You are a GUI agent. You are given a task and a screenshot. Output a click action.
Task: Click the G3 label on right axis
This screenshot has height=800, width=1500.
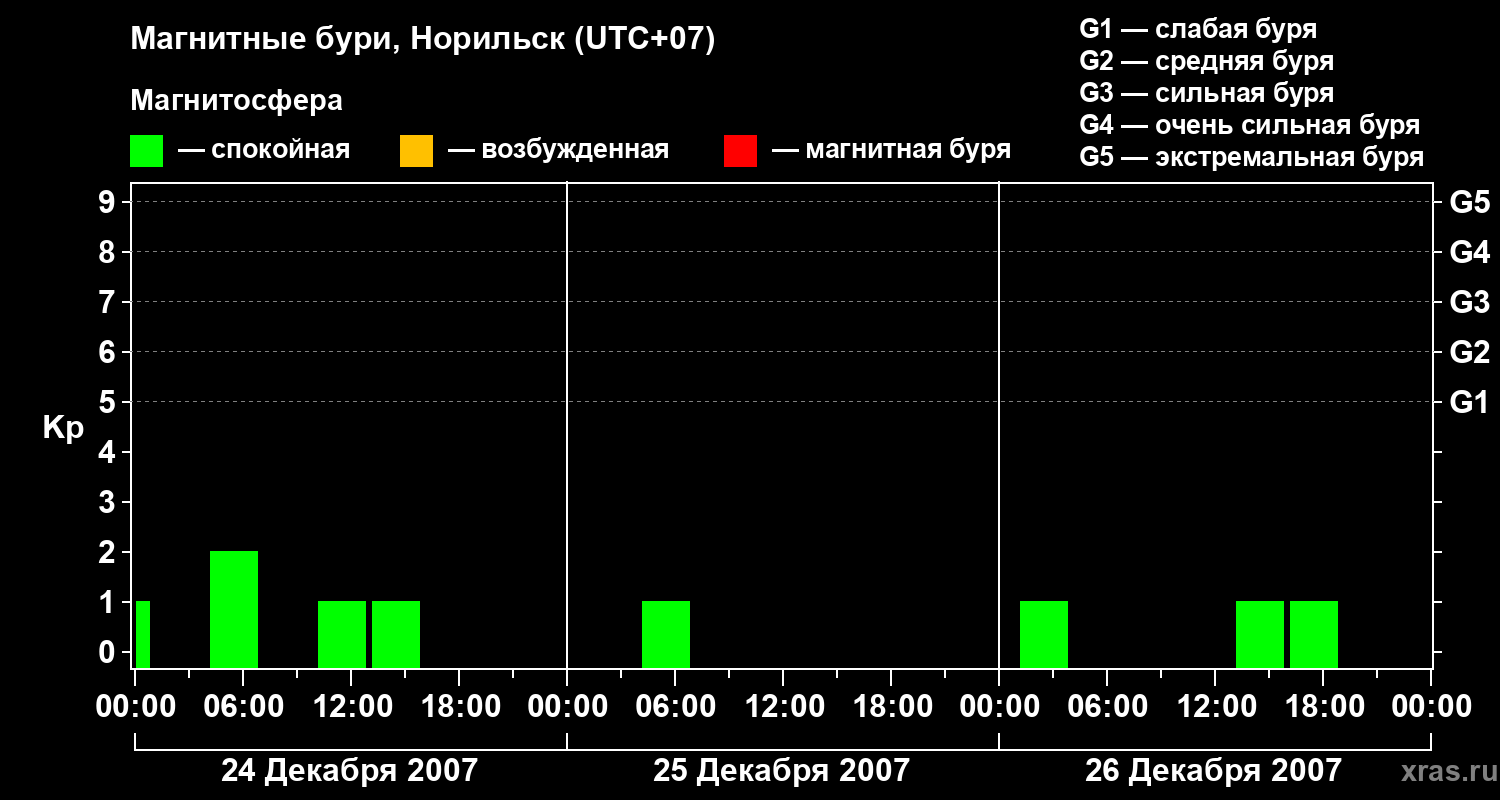[1469, 302]
